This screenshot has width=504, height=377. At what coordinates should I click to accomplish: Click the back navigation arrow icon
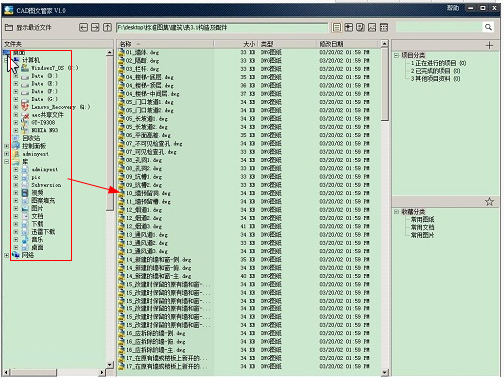(83, 27)
